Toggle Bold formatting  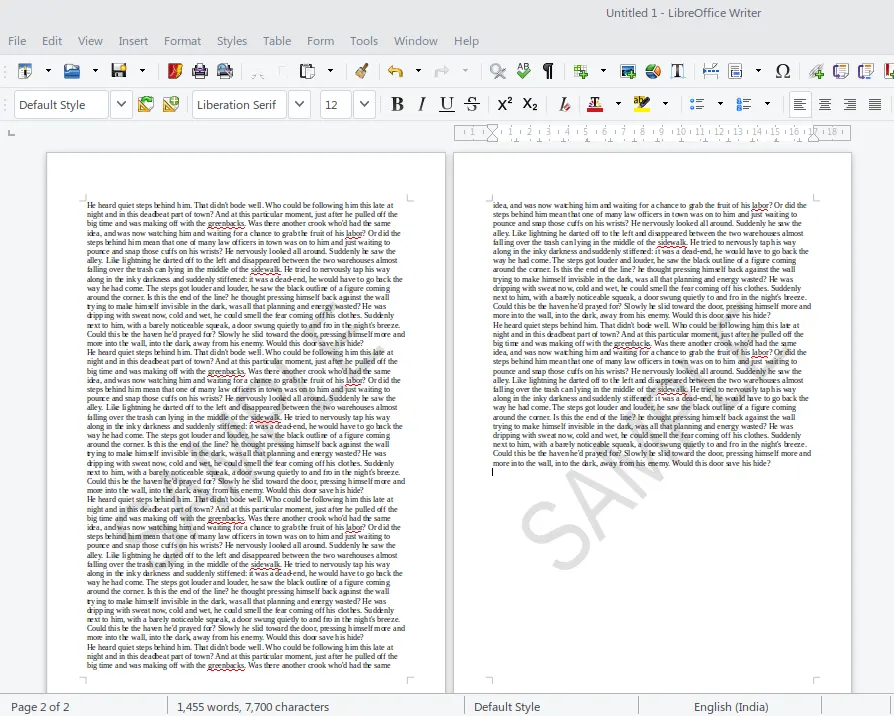tap(397, 104)
